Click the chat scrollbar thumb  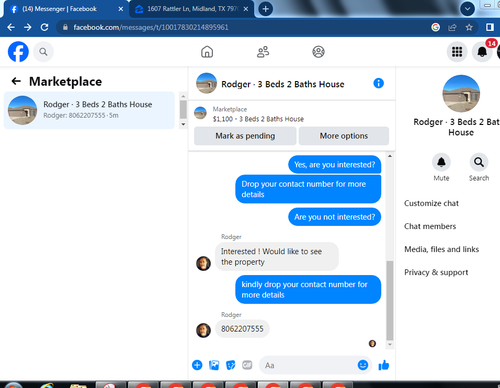click(390, 300)
